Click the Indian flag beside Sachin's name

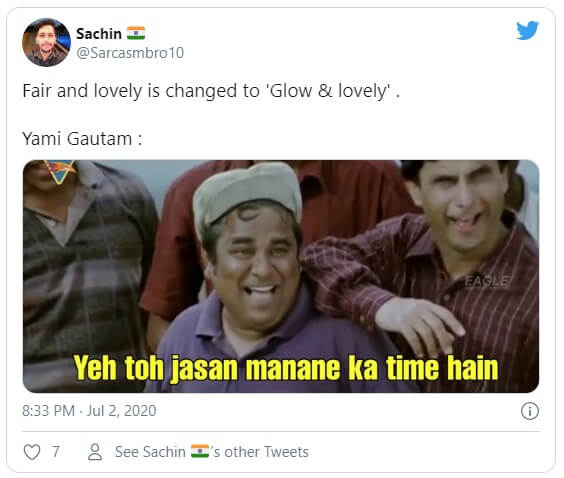[x=136, y=33]
